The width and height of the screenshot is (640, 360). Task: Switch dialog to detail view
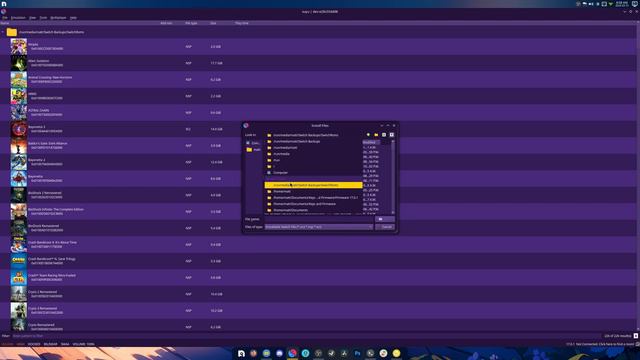(391, 135)
